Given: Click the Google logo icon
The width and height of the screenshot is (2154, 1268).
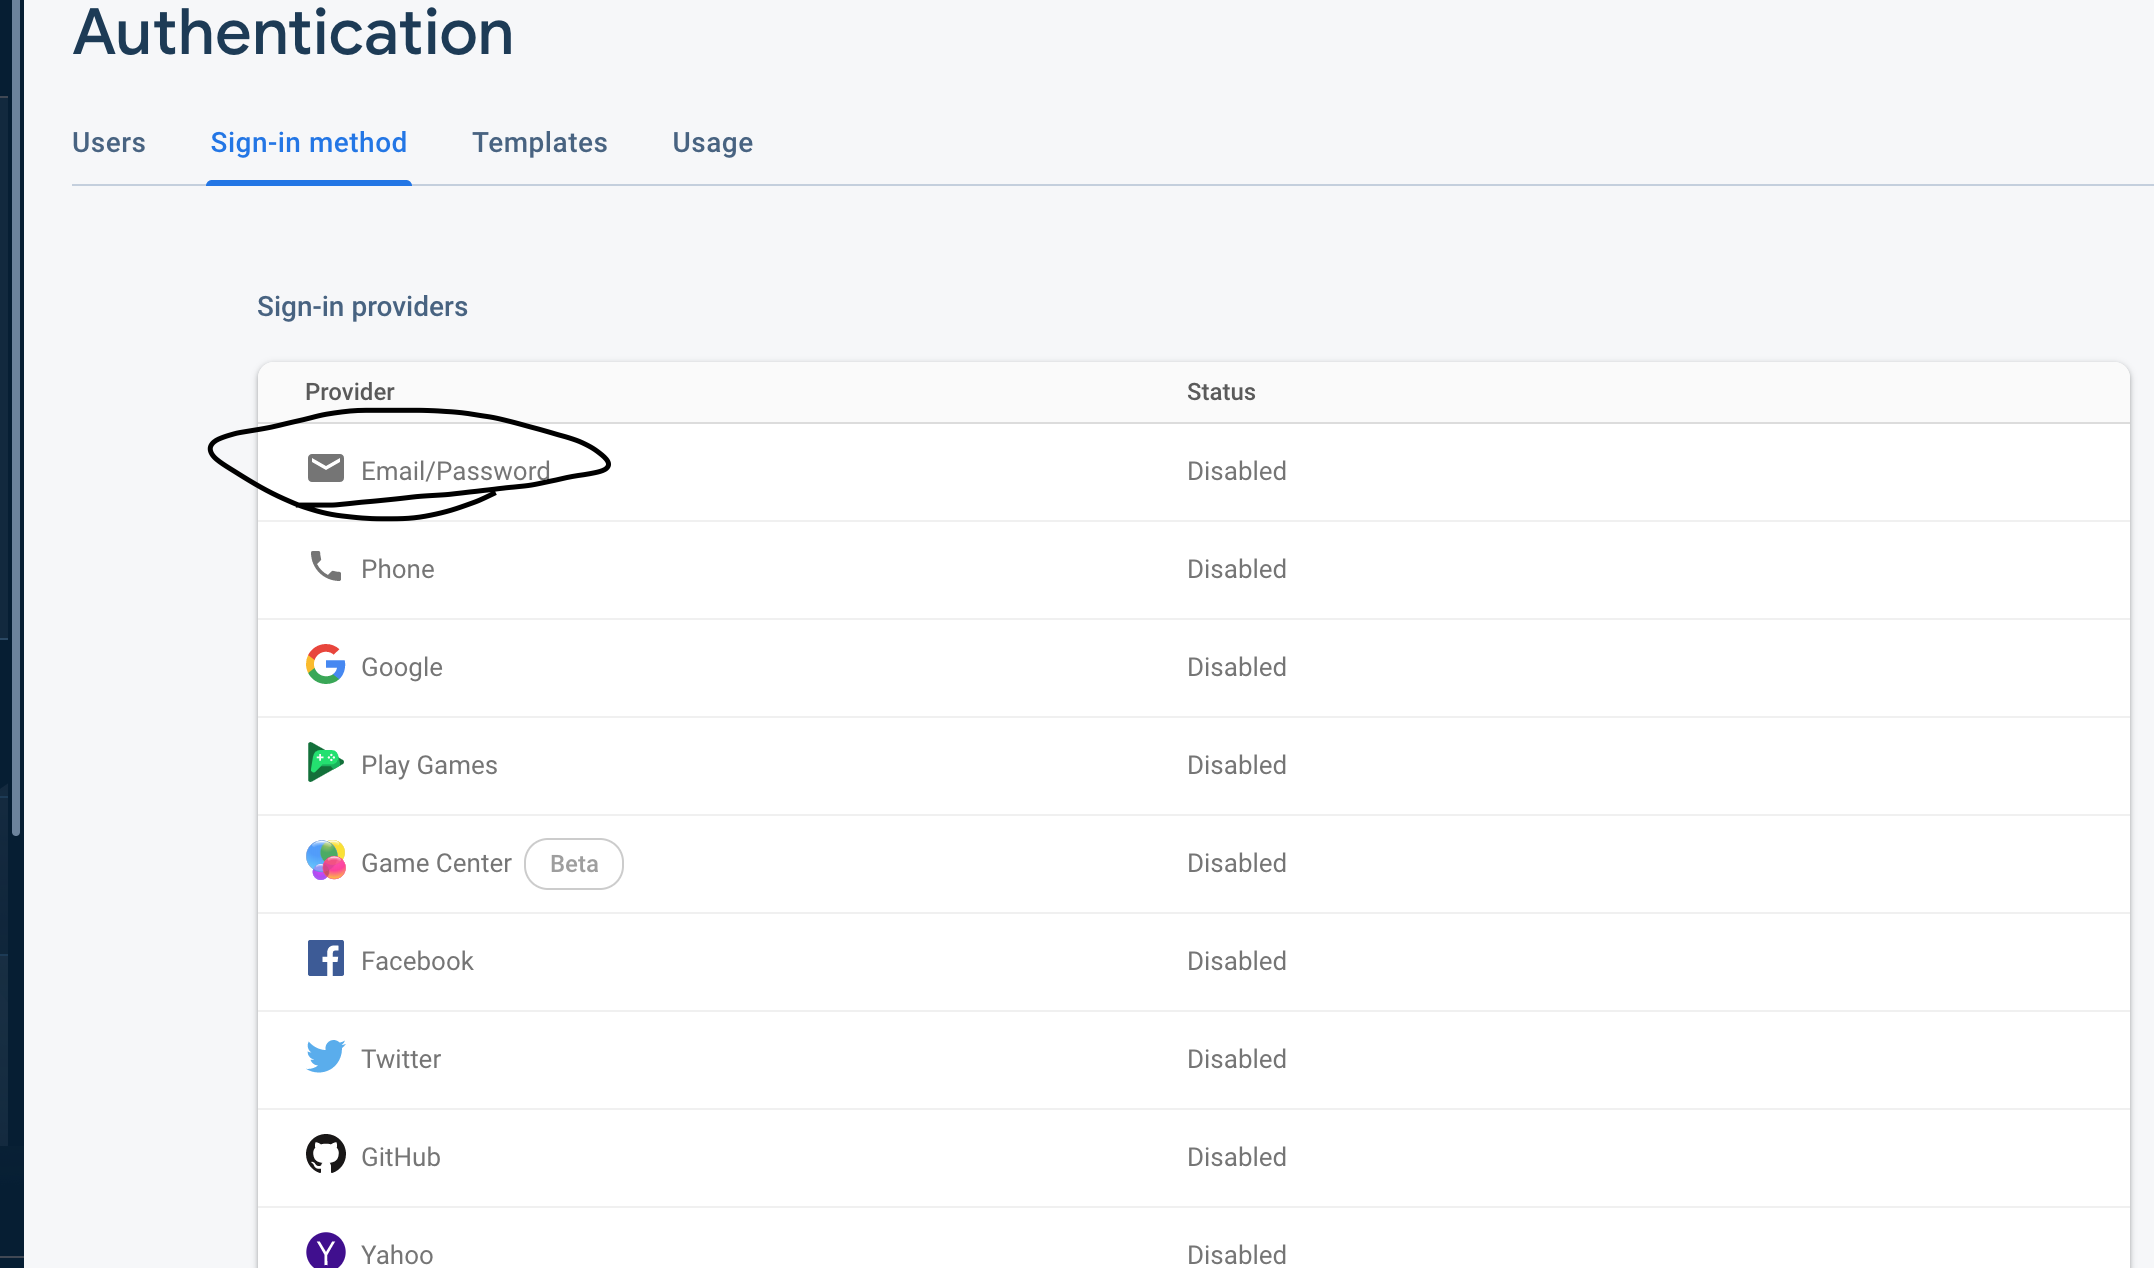Looking at the screenshot, I should (325, 664).
